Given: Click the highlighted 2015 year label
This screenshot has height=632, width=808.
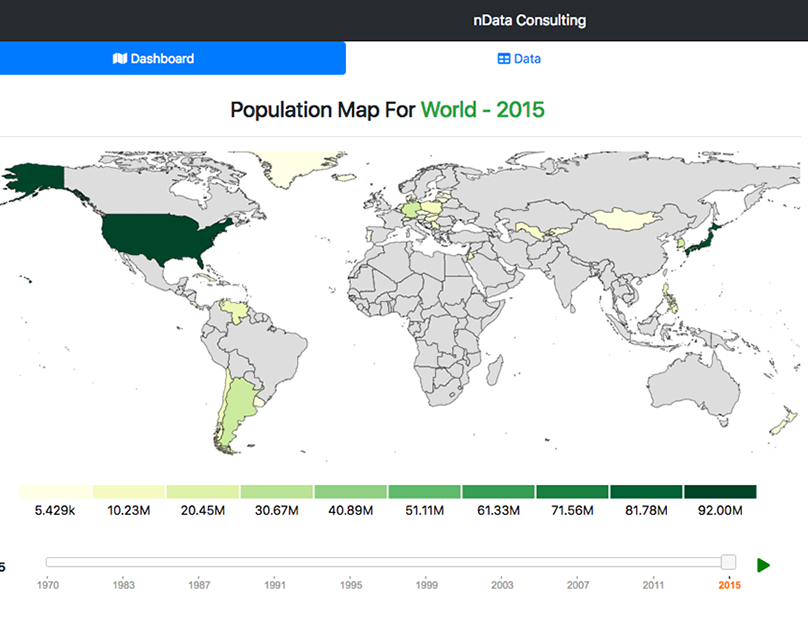Looking at the screenshot, I should point(729,585).
